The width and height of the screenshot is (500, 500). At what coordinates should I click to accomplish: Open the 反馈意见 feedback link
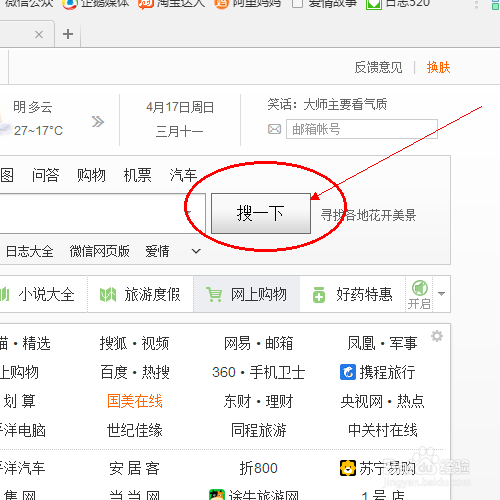pyautogui.click(x=378, y=68)
